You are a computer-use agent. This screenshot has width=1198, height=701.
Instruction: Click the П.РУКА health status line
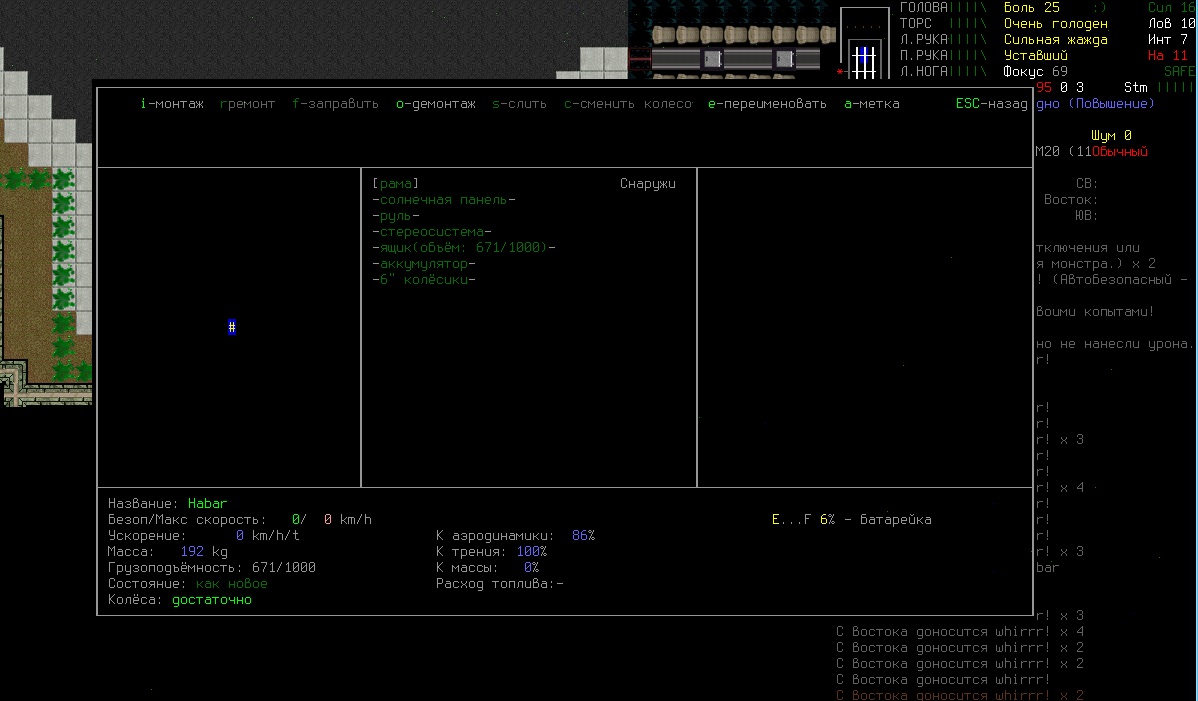click(944, 56)
